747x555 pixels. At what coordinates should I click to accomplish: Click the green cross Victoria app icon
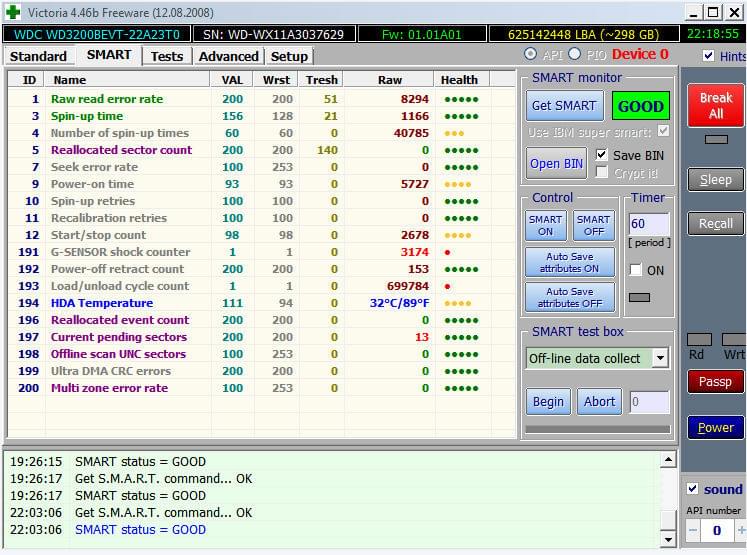coord(13,12)
